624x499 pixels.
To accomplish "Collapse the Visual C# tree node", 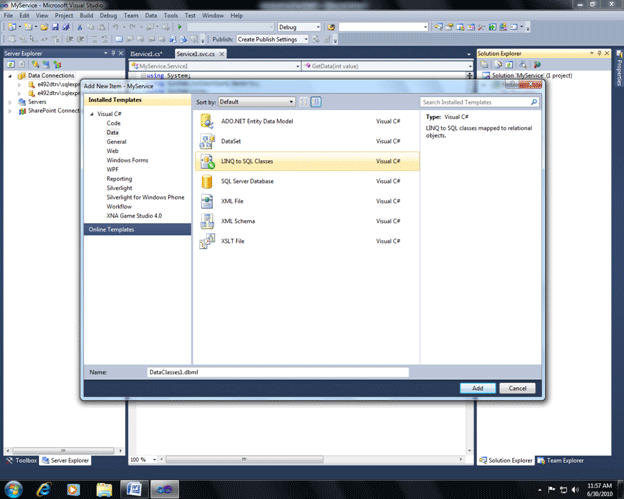I will 92,114.
